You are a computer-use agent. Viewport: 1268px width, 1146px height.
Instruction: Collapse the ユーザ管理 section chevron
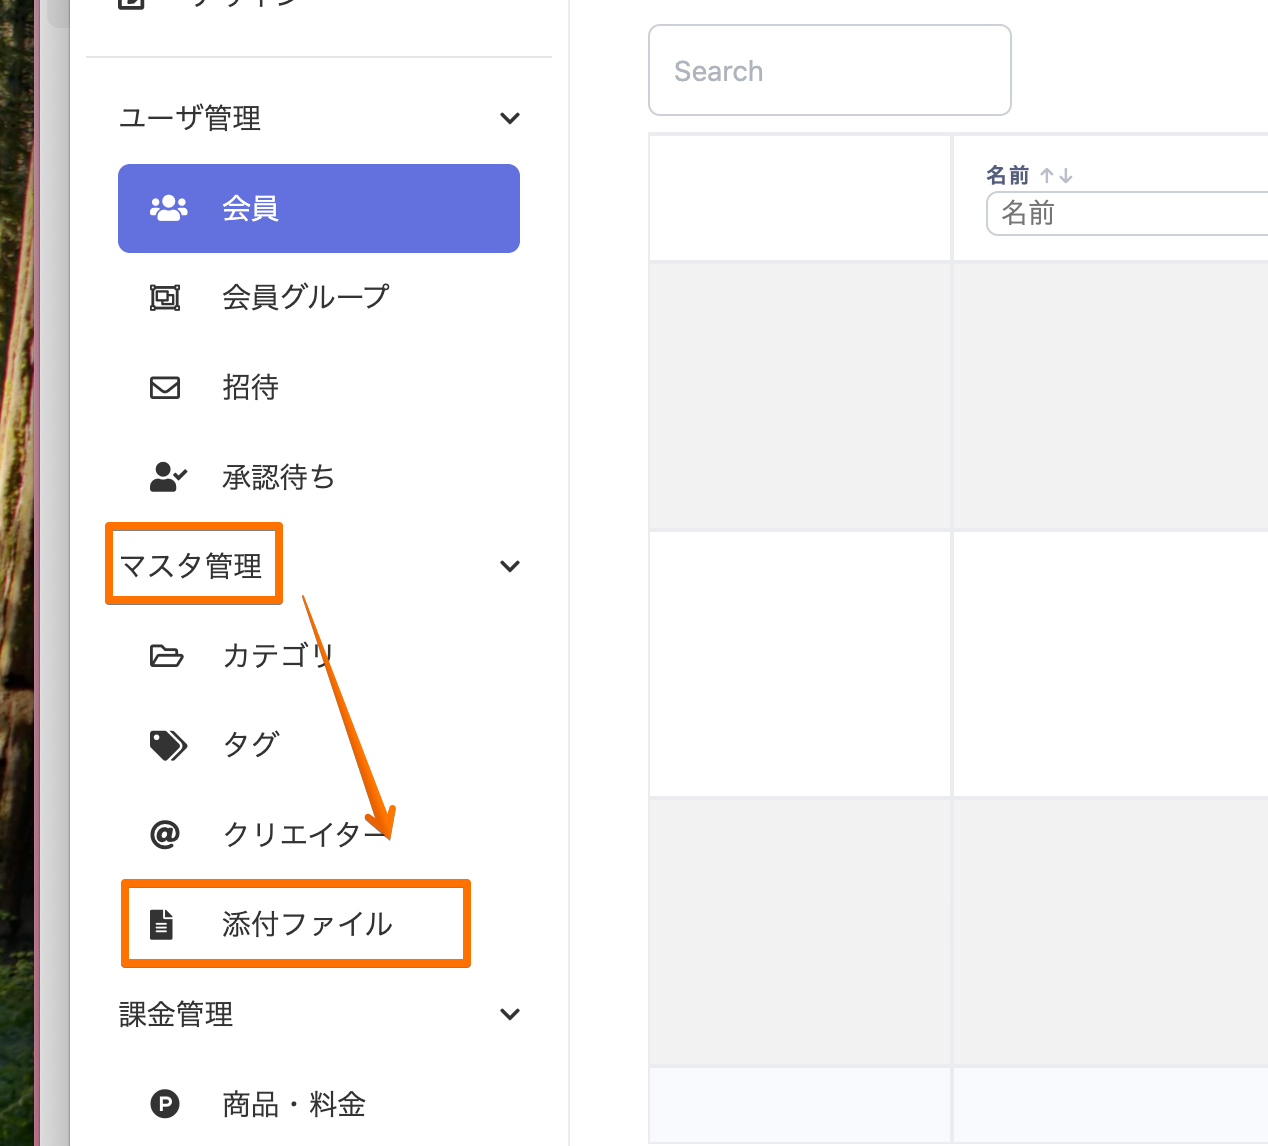510,118
